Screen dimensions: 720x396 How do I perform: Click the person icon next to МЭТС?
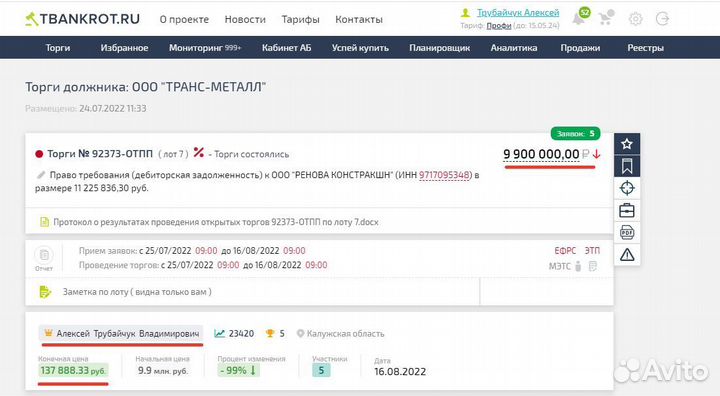point(578,266)
